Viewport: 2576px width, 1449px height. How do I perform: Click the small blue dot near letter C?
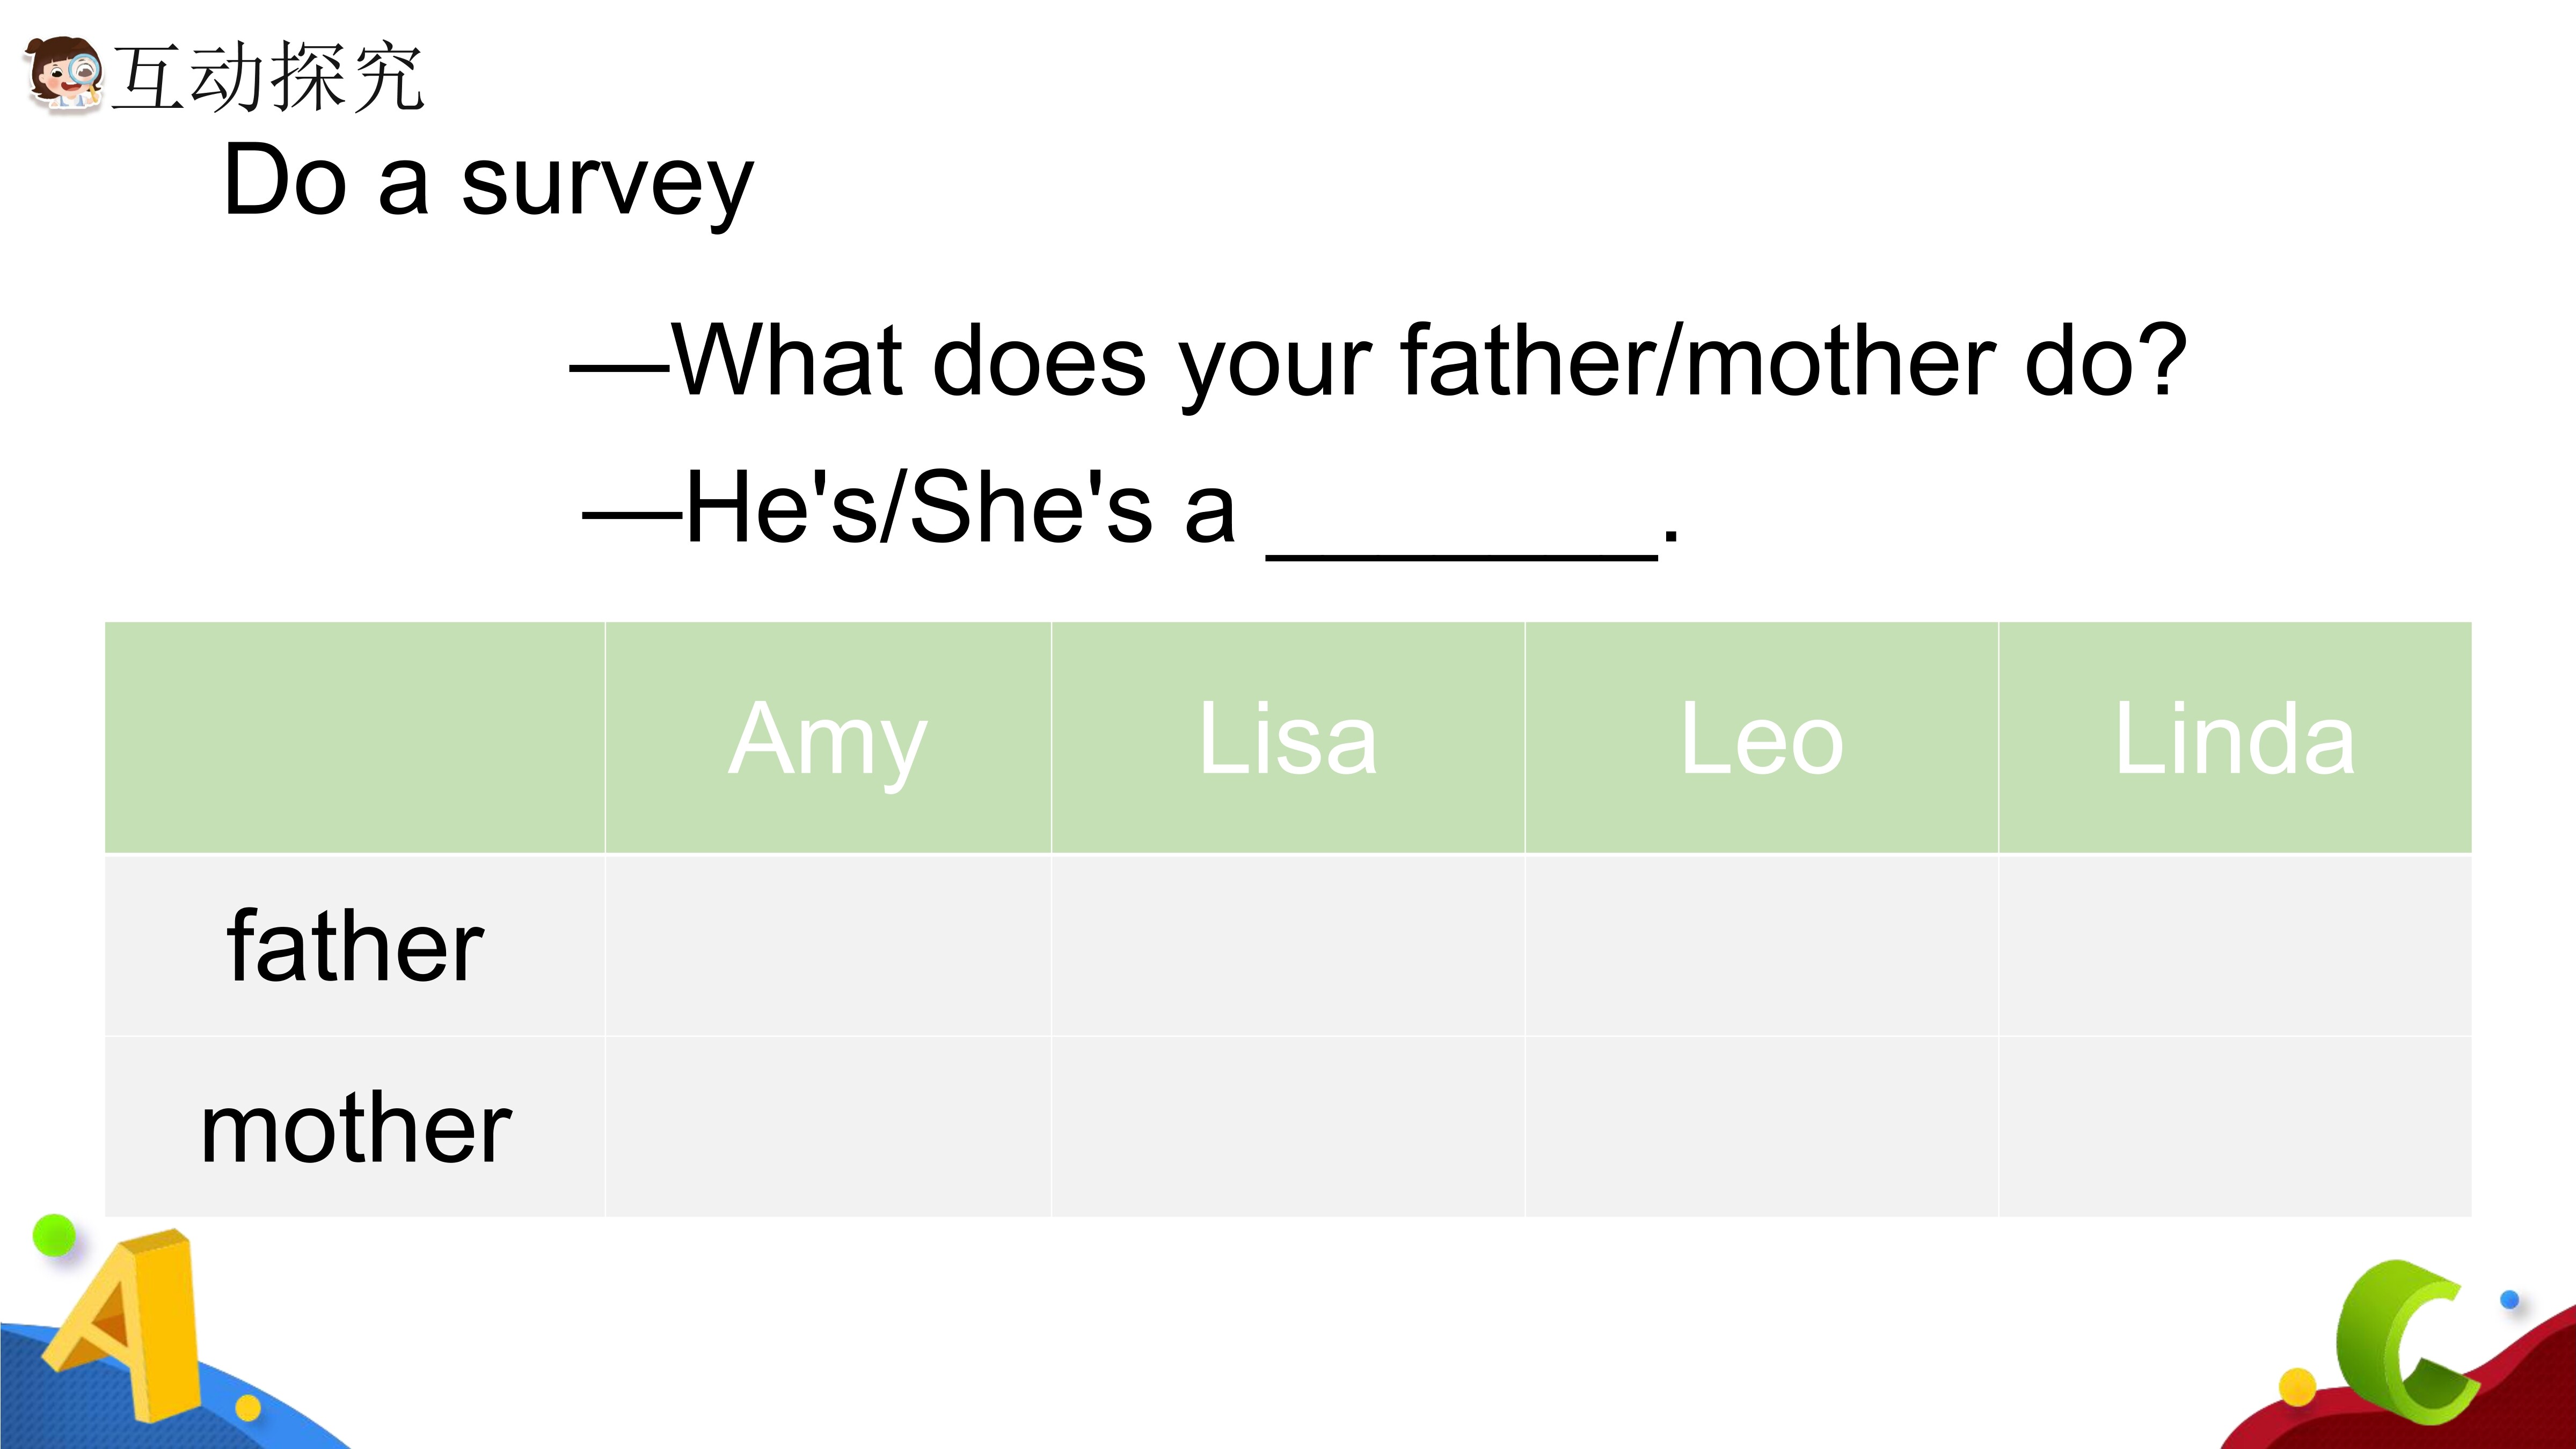(2509, 1300)
